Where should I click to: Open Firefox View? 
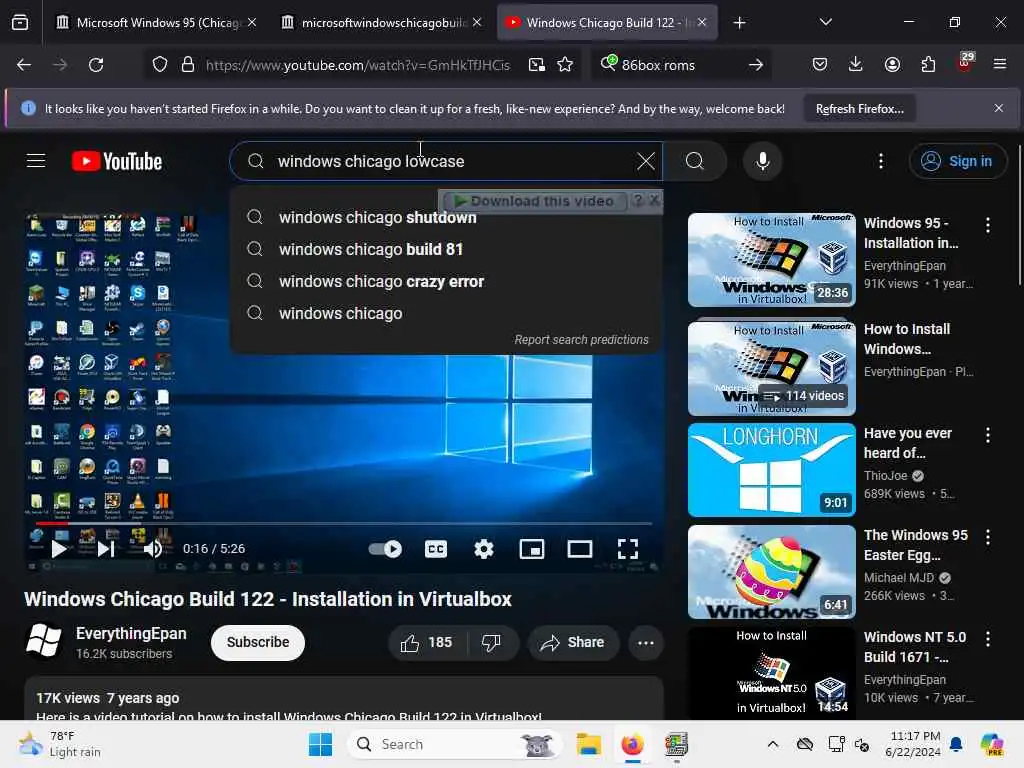pos(20,22)
